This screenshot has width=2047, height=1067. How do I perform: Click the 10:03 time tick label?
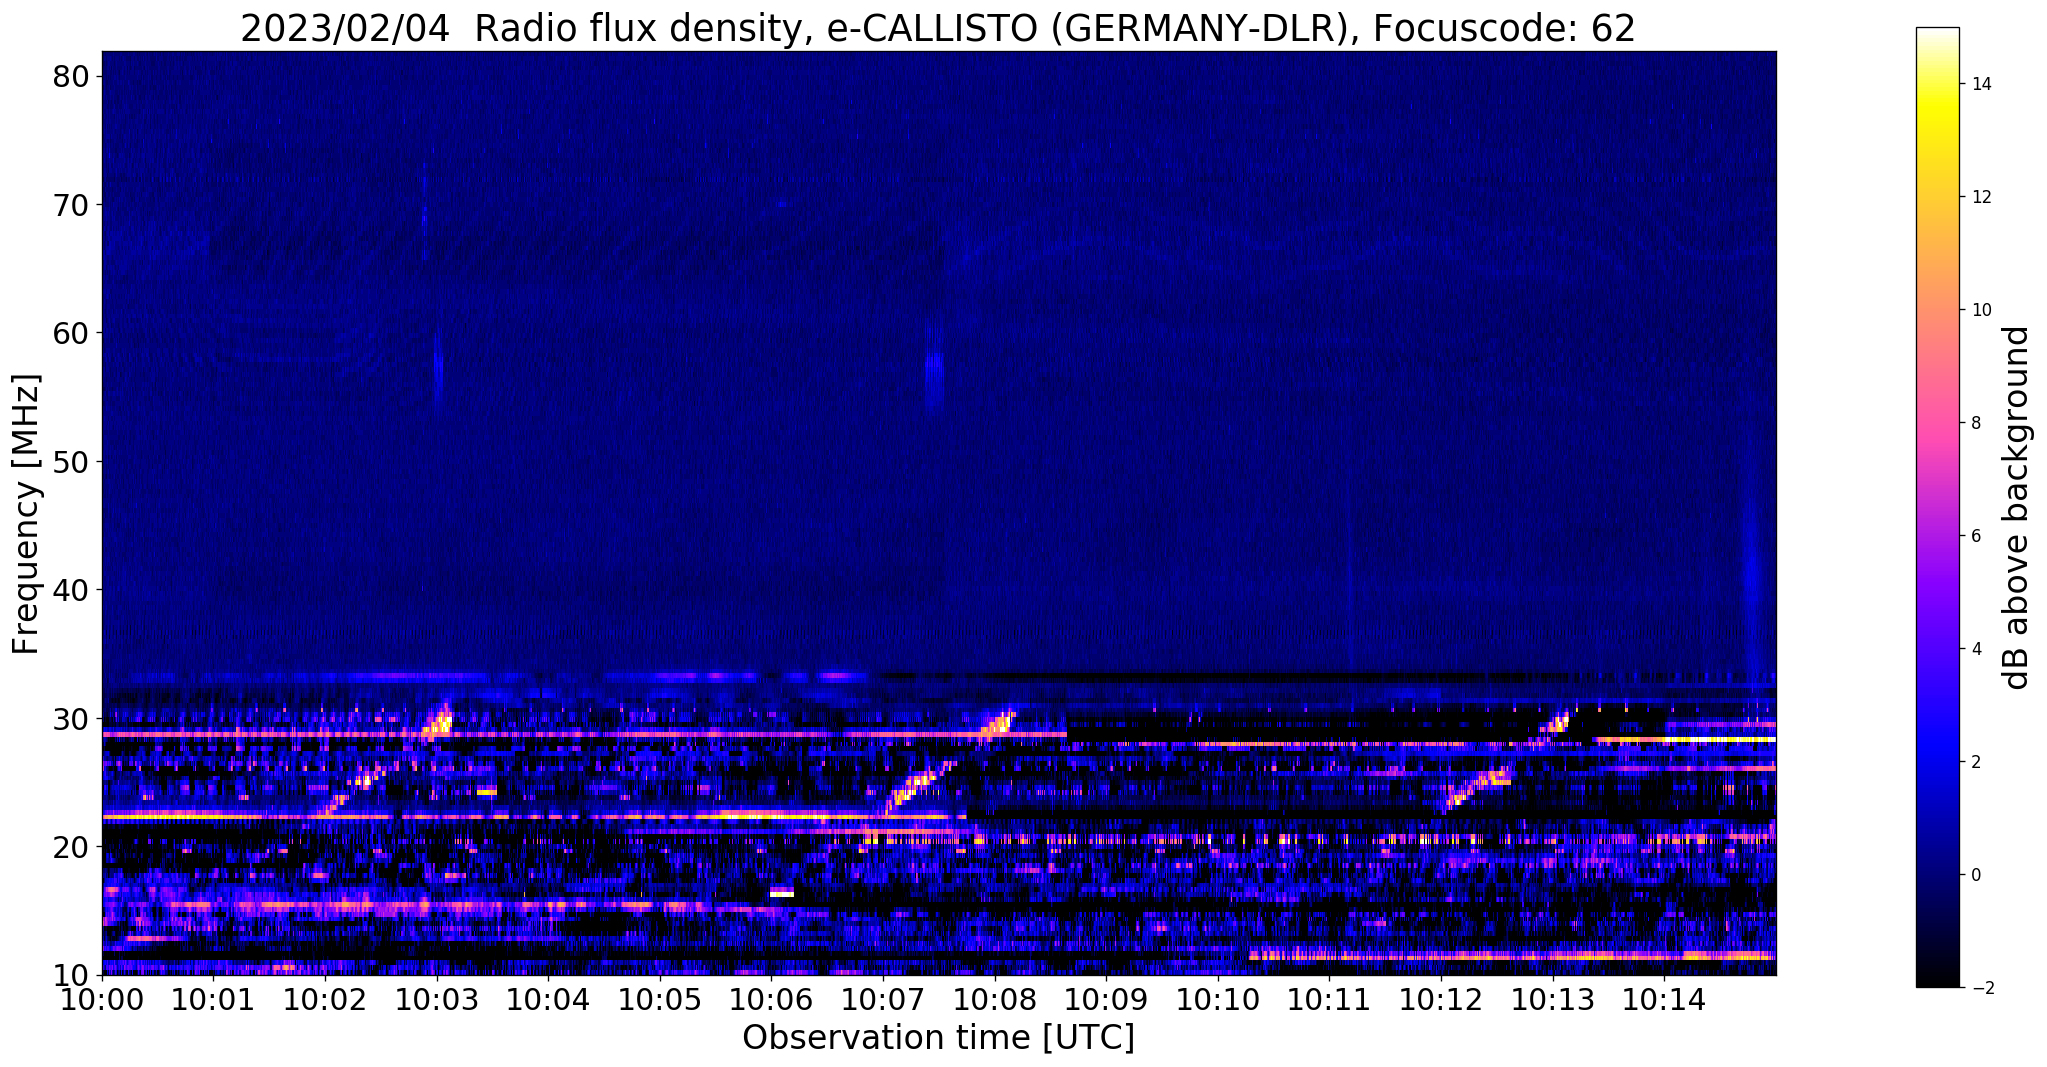(x=436, y=999)
